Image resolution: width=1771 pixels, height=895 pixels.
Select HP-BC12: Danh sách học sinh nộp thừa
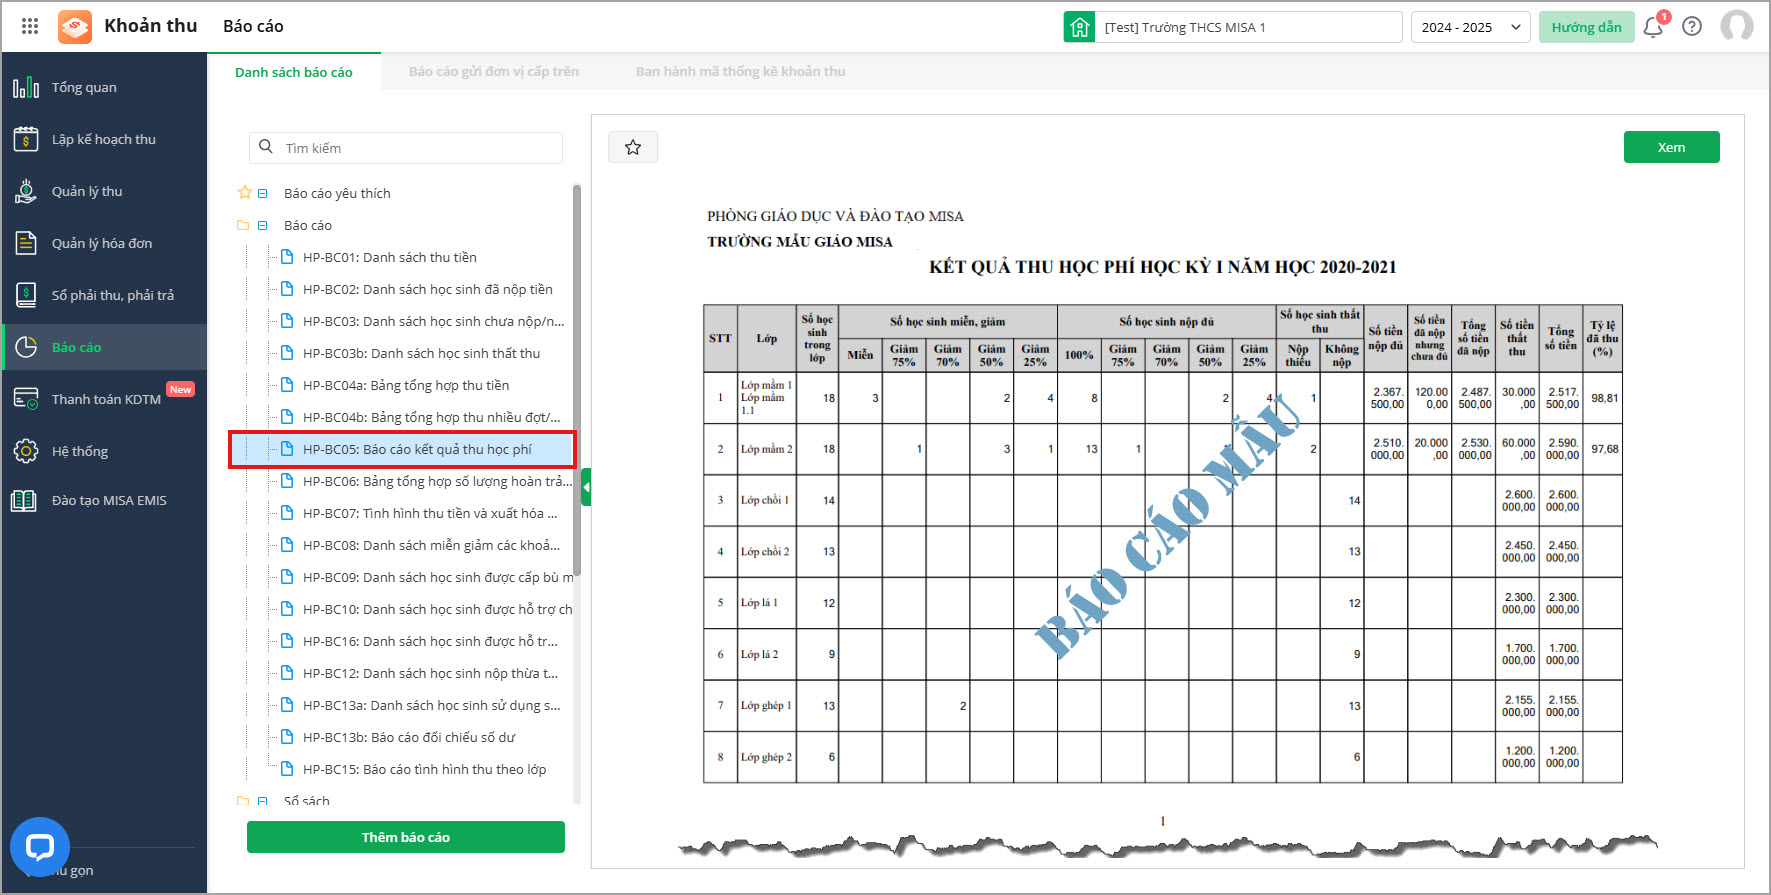click(x=430, y=673)
